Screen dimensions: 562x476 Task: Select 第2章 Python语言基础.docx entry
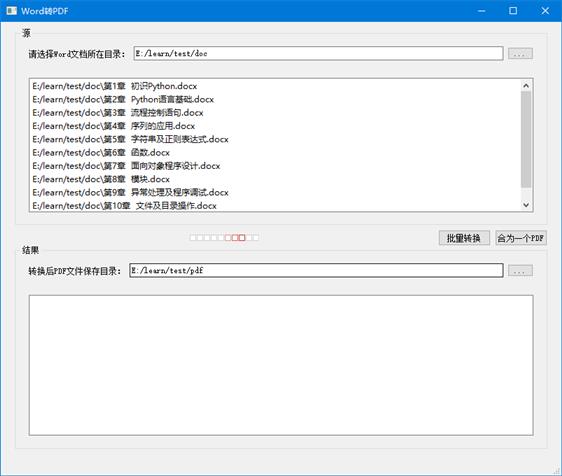click(x=123, y=99)
